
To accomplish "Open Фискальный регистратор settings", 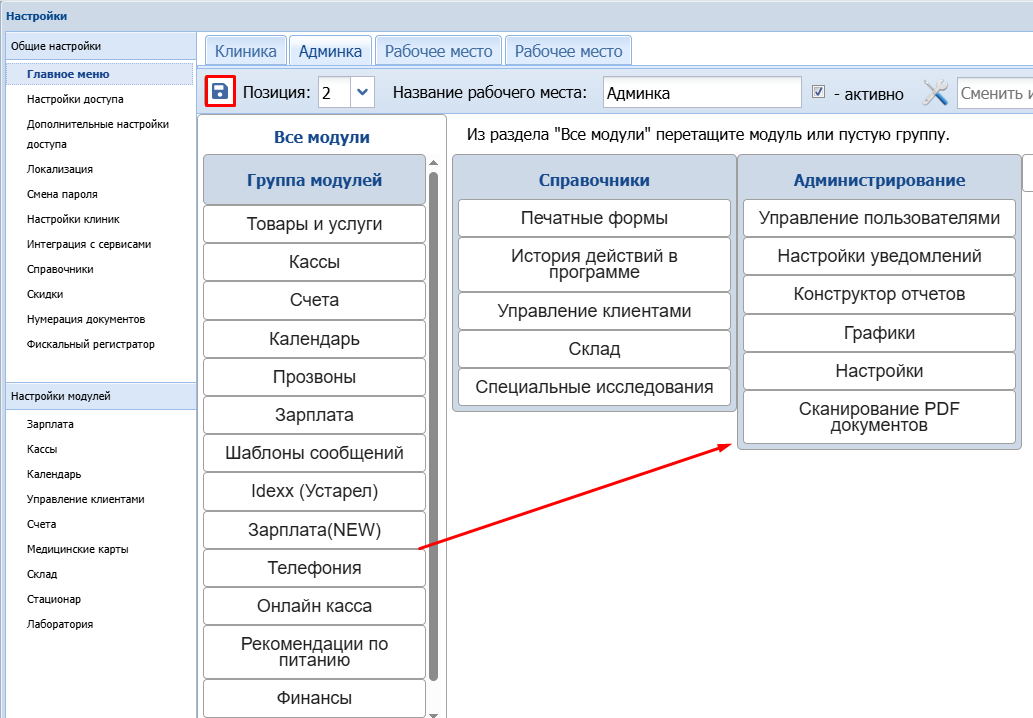I will pos(91,344).
